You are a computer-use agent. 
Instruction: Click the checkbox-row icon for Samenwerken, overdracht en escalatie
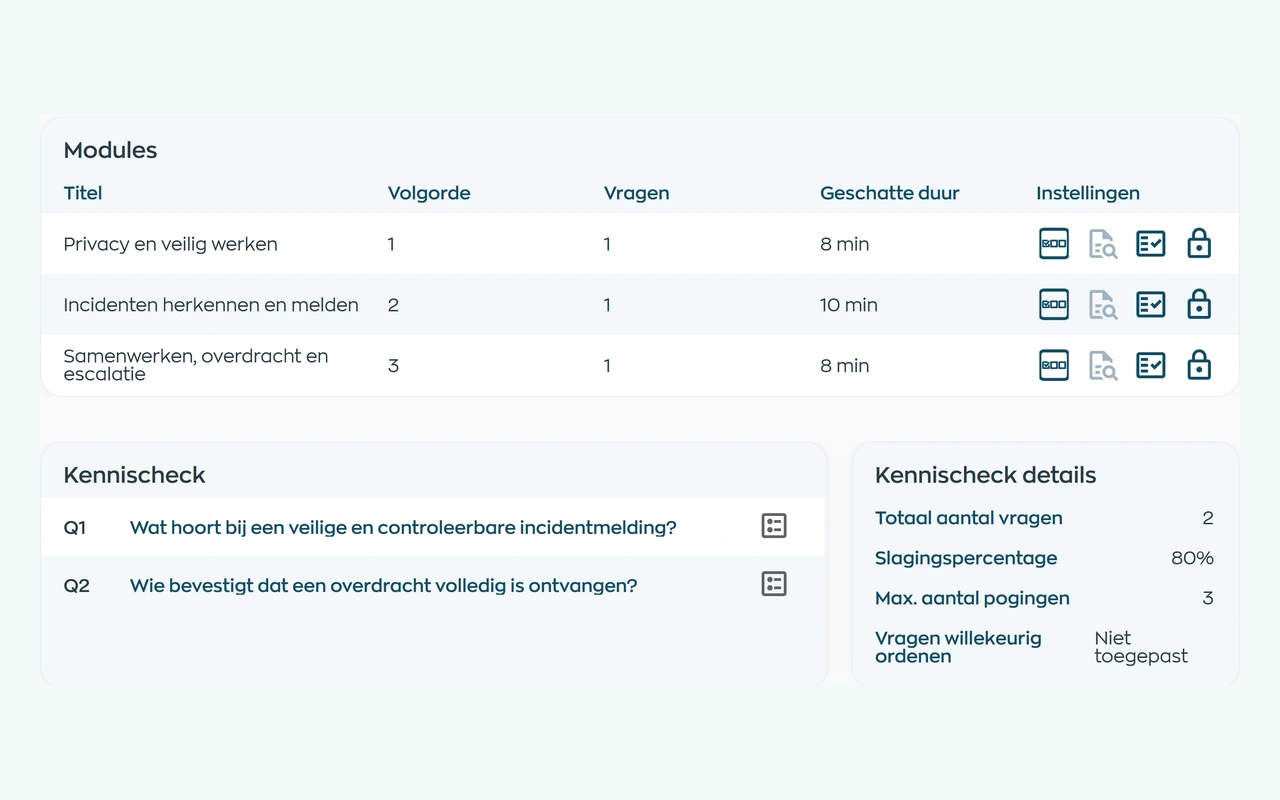point(1054,366)
